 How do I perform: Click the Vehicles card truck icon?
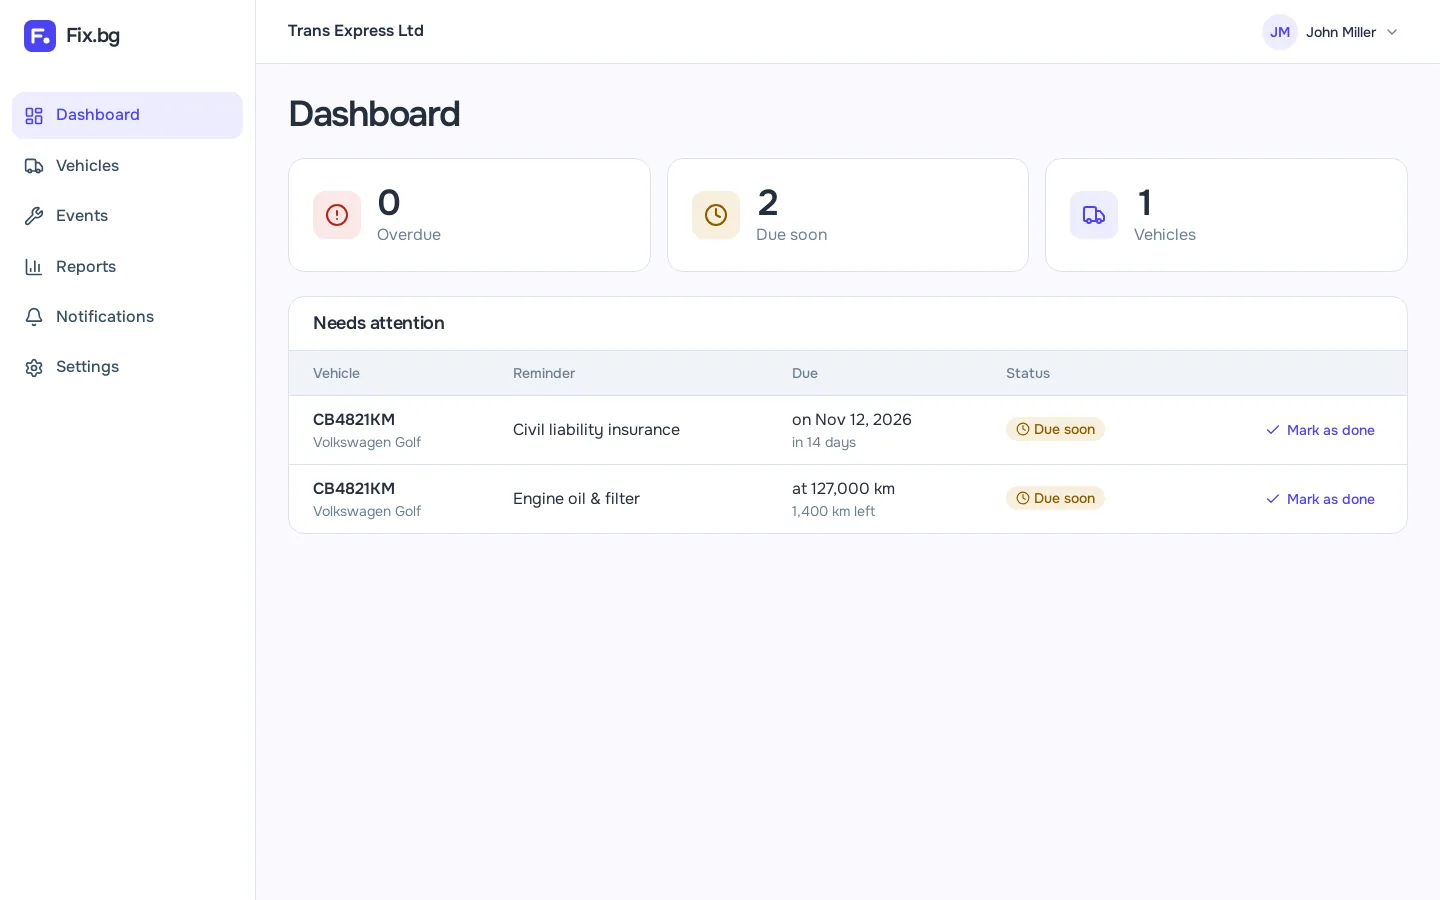pos(1094,215)
